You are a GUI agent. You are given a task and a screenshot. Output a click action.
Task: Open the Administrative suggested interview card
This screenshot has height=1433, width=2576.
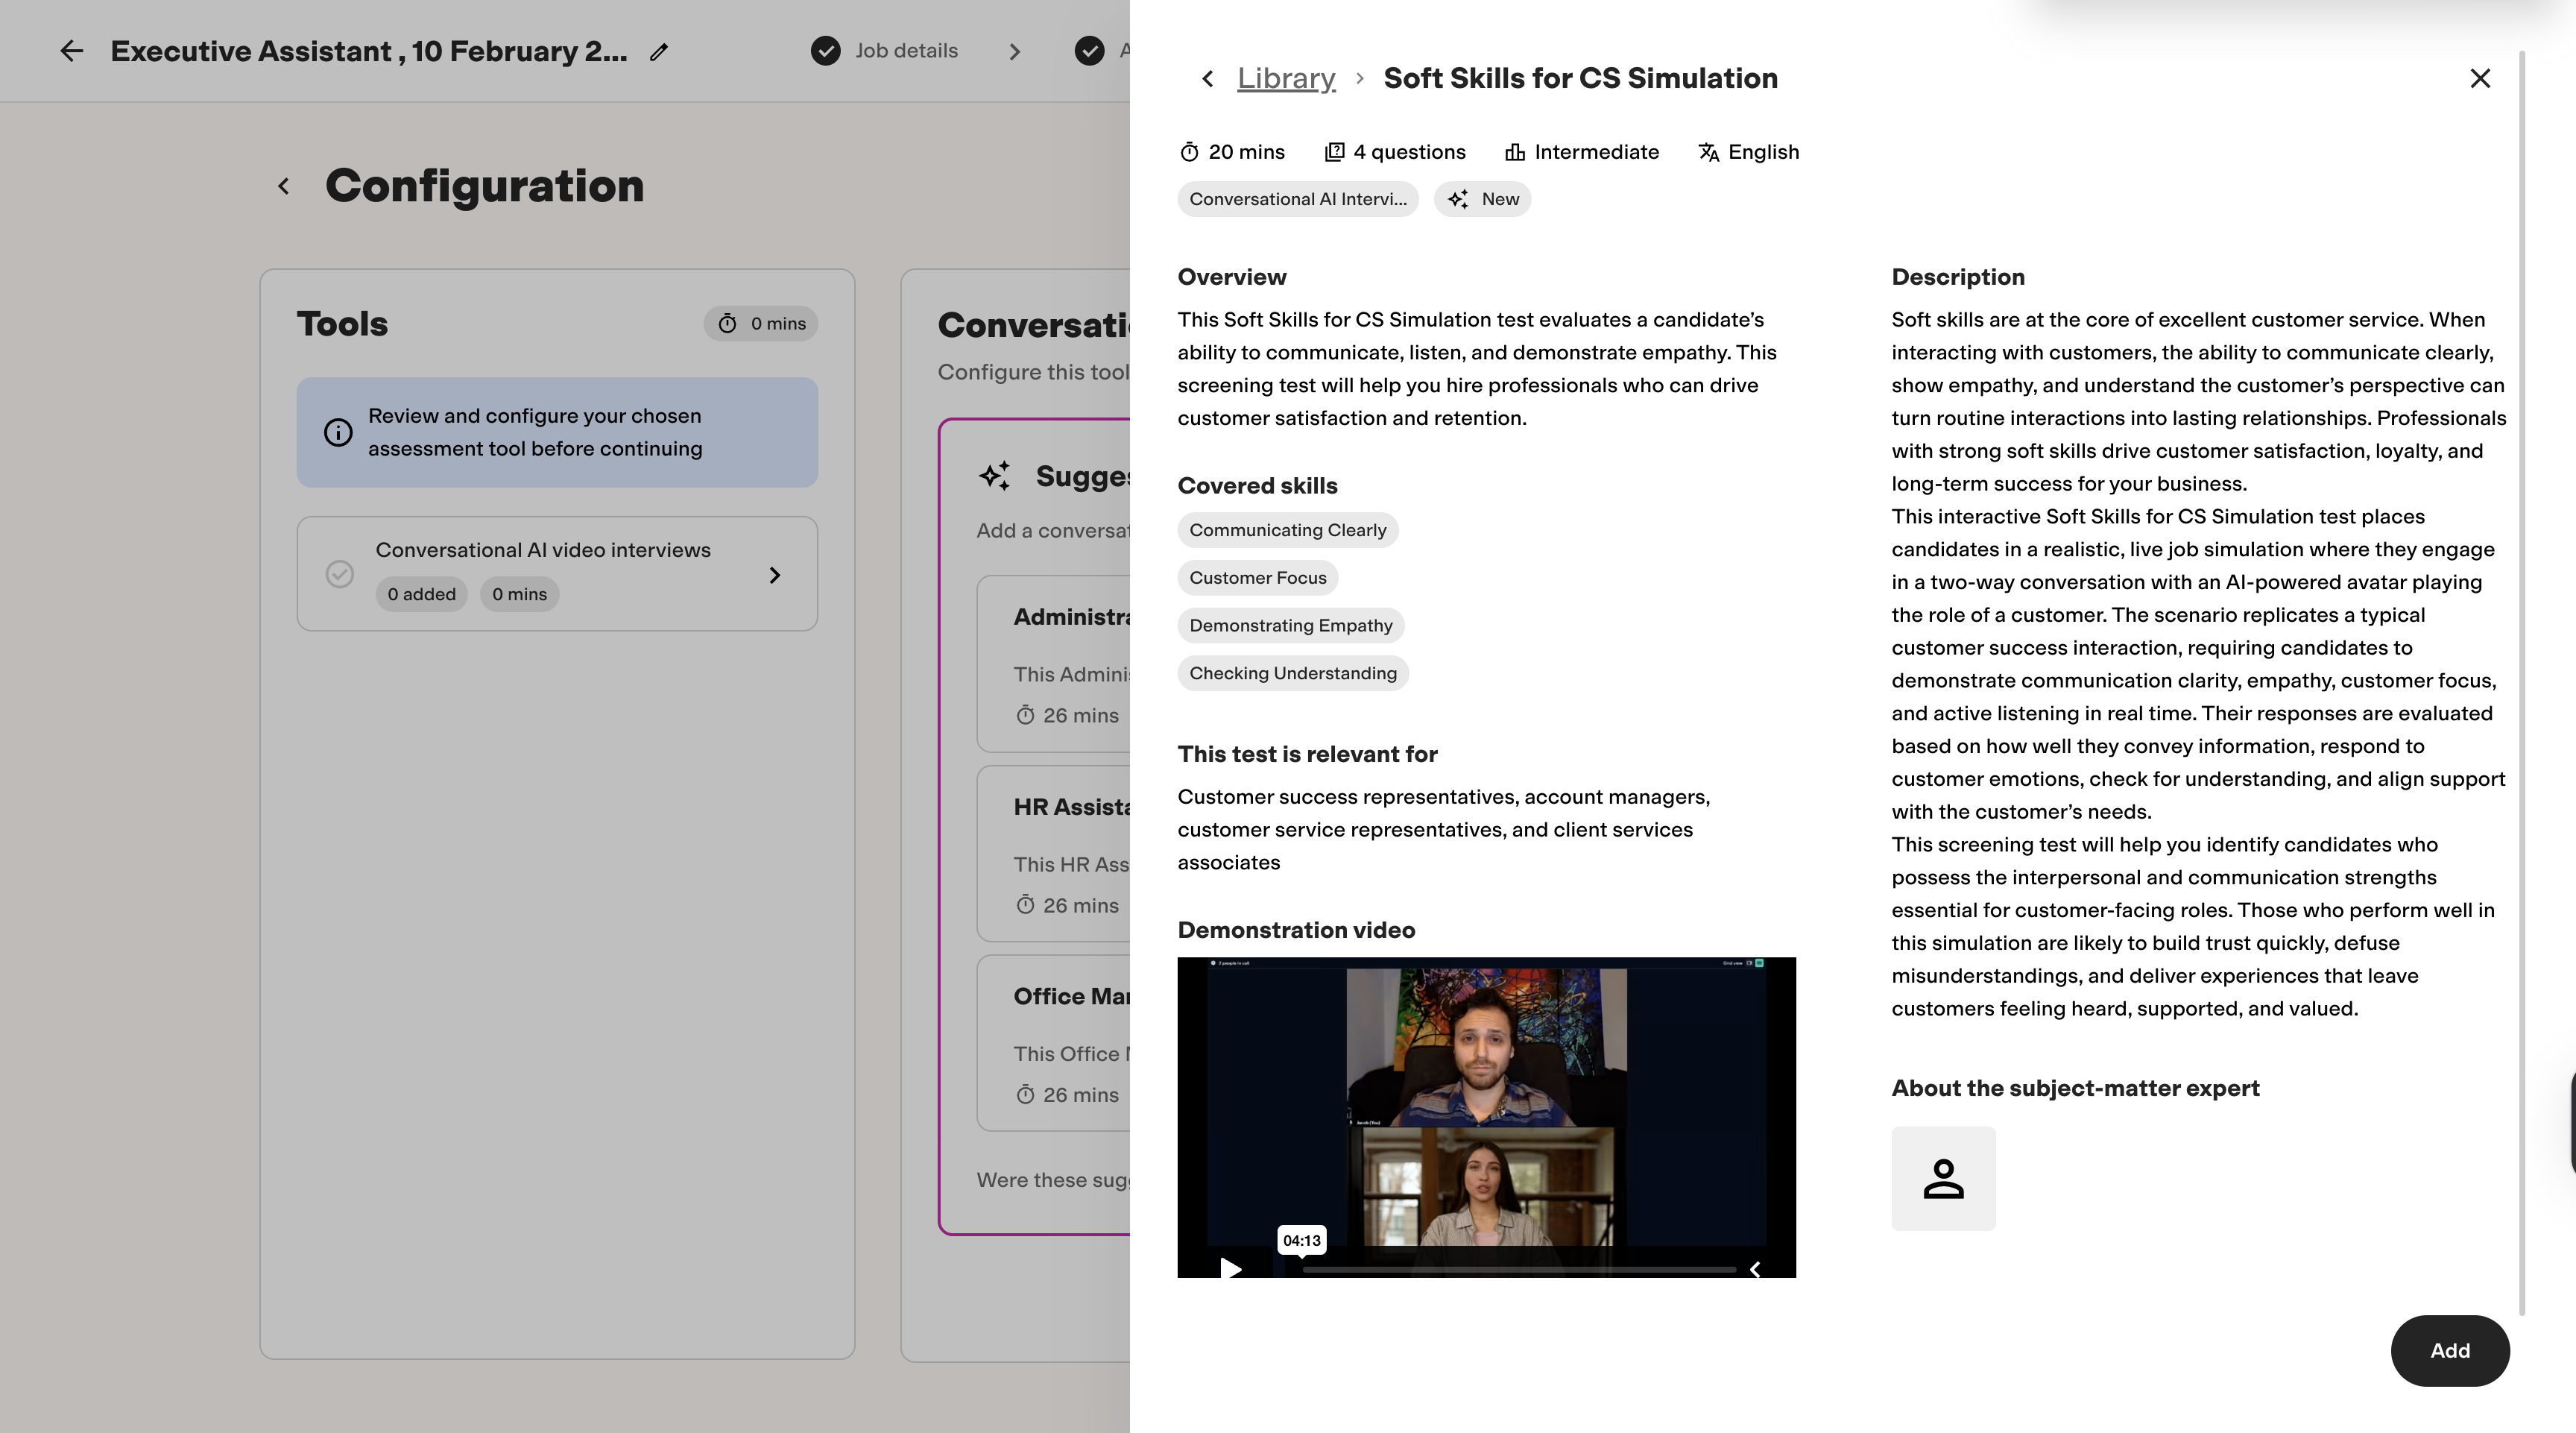(x=1054, y=664)
